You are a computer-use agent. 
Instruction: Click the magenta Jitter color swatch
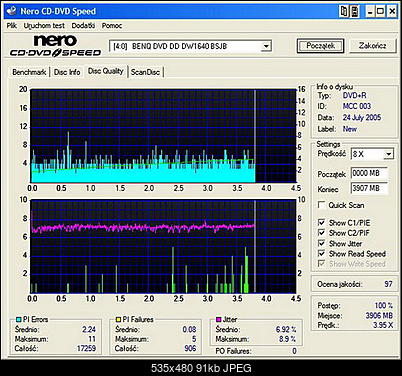tap(219, 319)
